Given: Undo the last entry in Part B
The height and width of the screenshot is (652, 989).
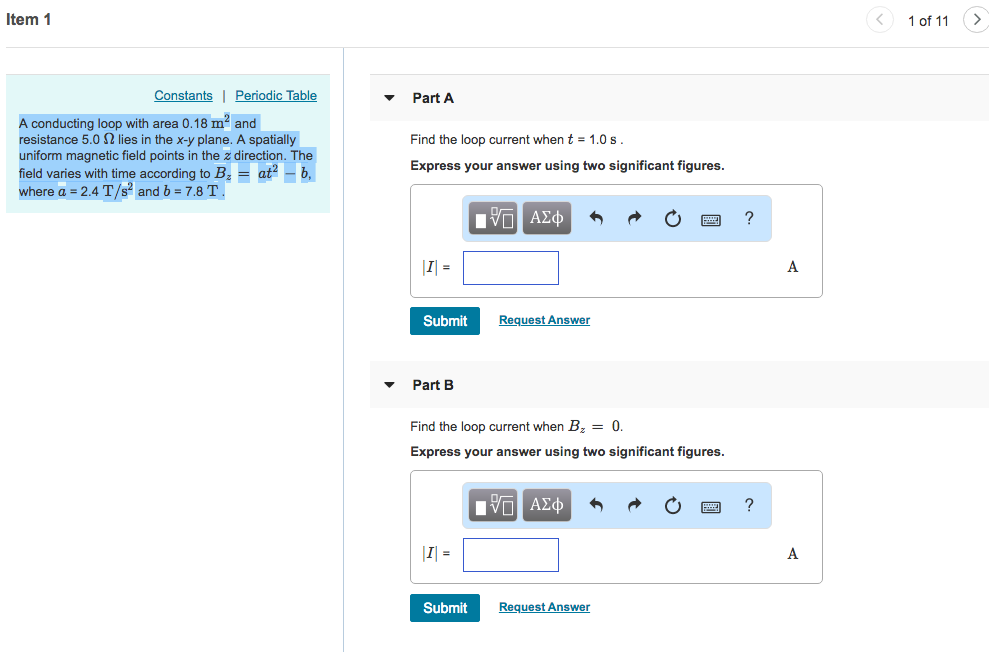Looking at the screenshot, I should pos(597,505).
